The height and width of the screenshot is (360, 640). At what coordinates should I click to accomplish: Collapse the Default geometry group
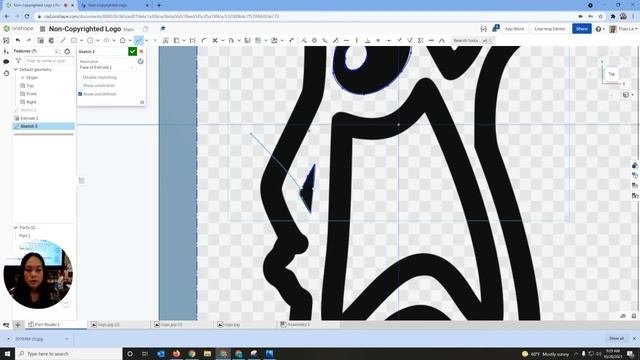pos(16,70)
